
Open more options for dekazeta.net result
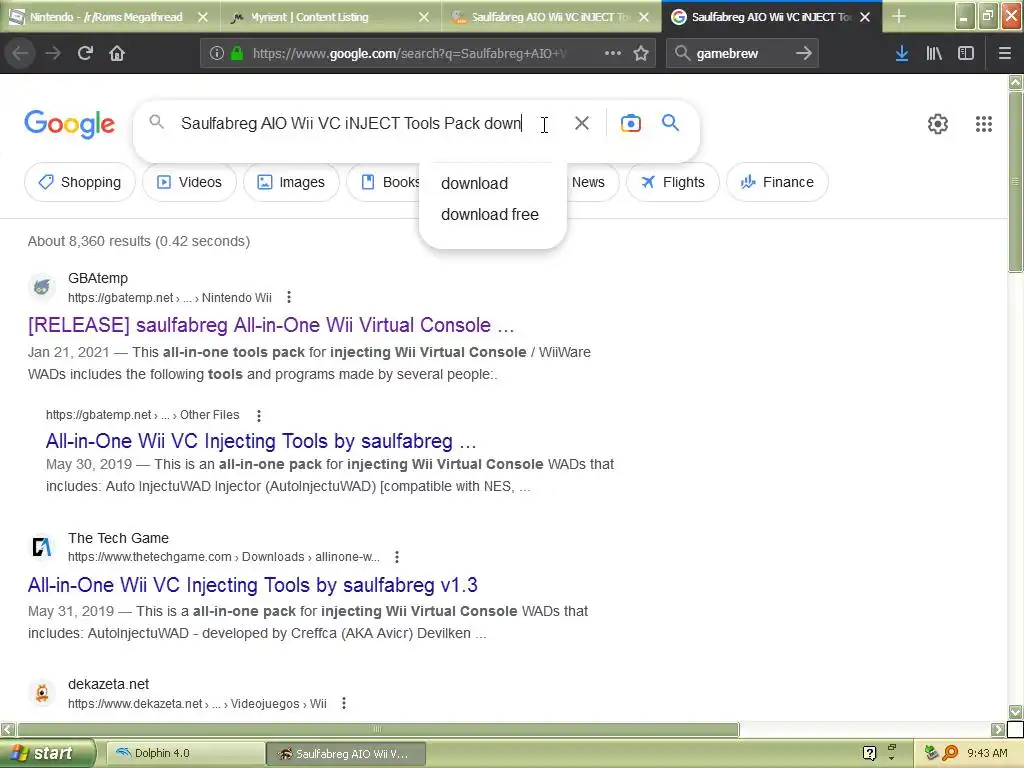click(x=344, y=703)
